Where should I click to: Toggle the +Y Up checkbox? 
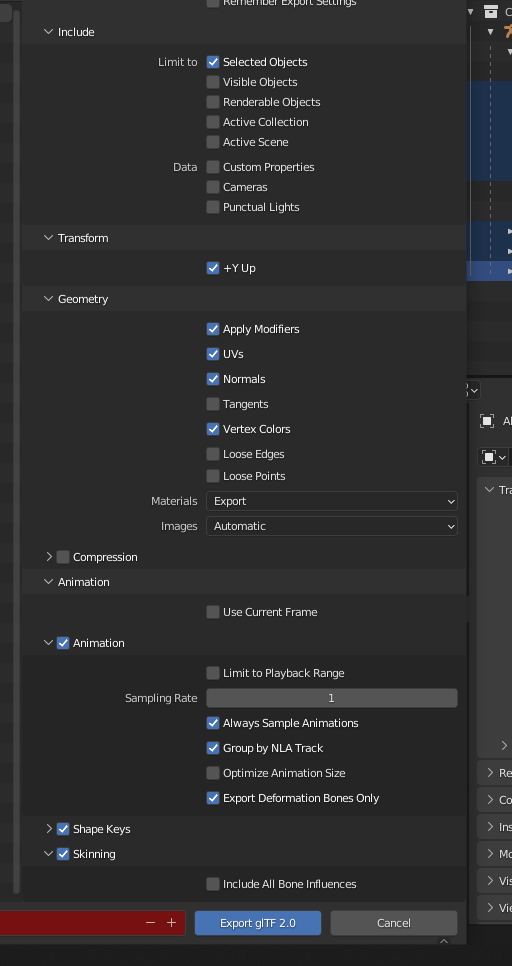pos(213,268)
